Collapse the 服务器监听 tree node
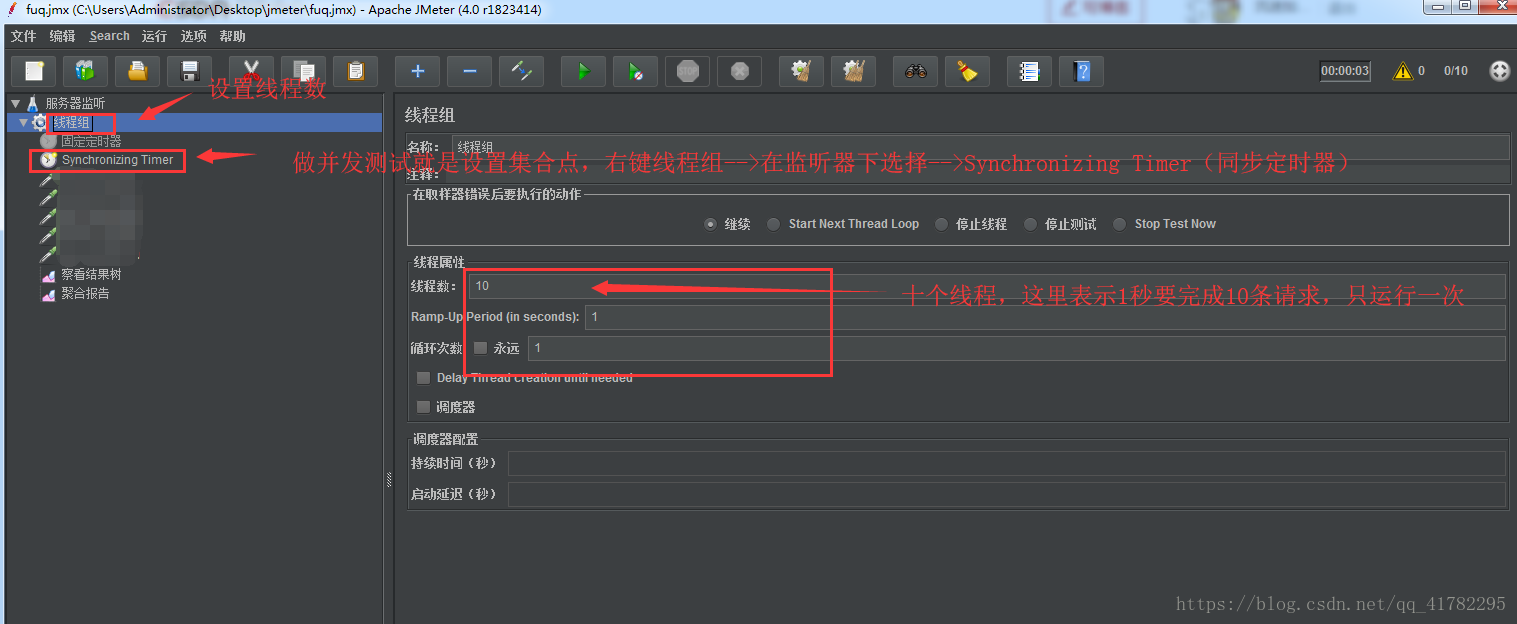Image resolution: width=1517 pixels, height=624 pixels. (15, 103)
